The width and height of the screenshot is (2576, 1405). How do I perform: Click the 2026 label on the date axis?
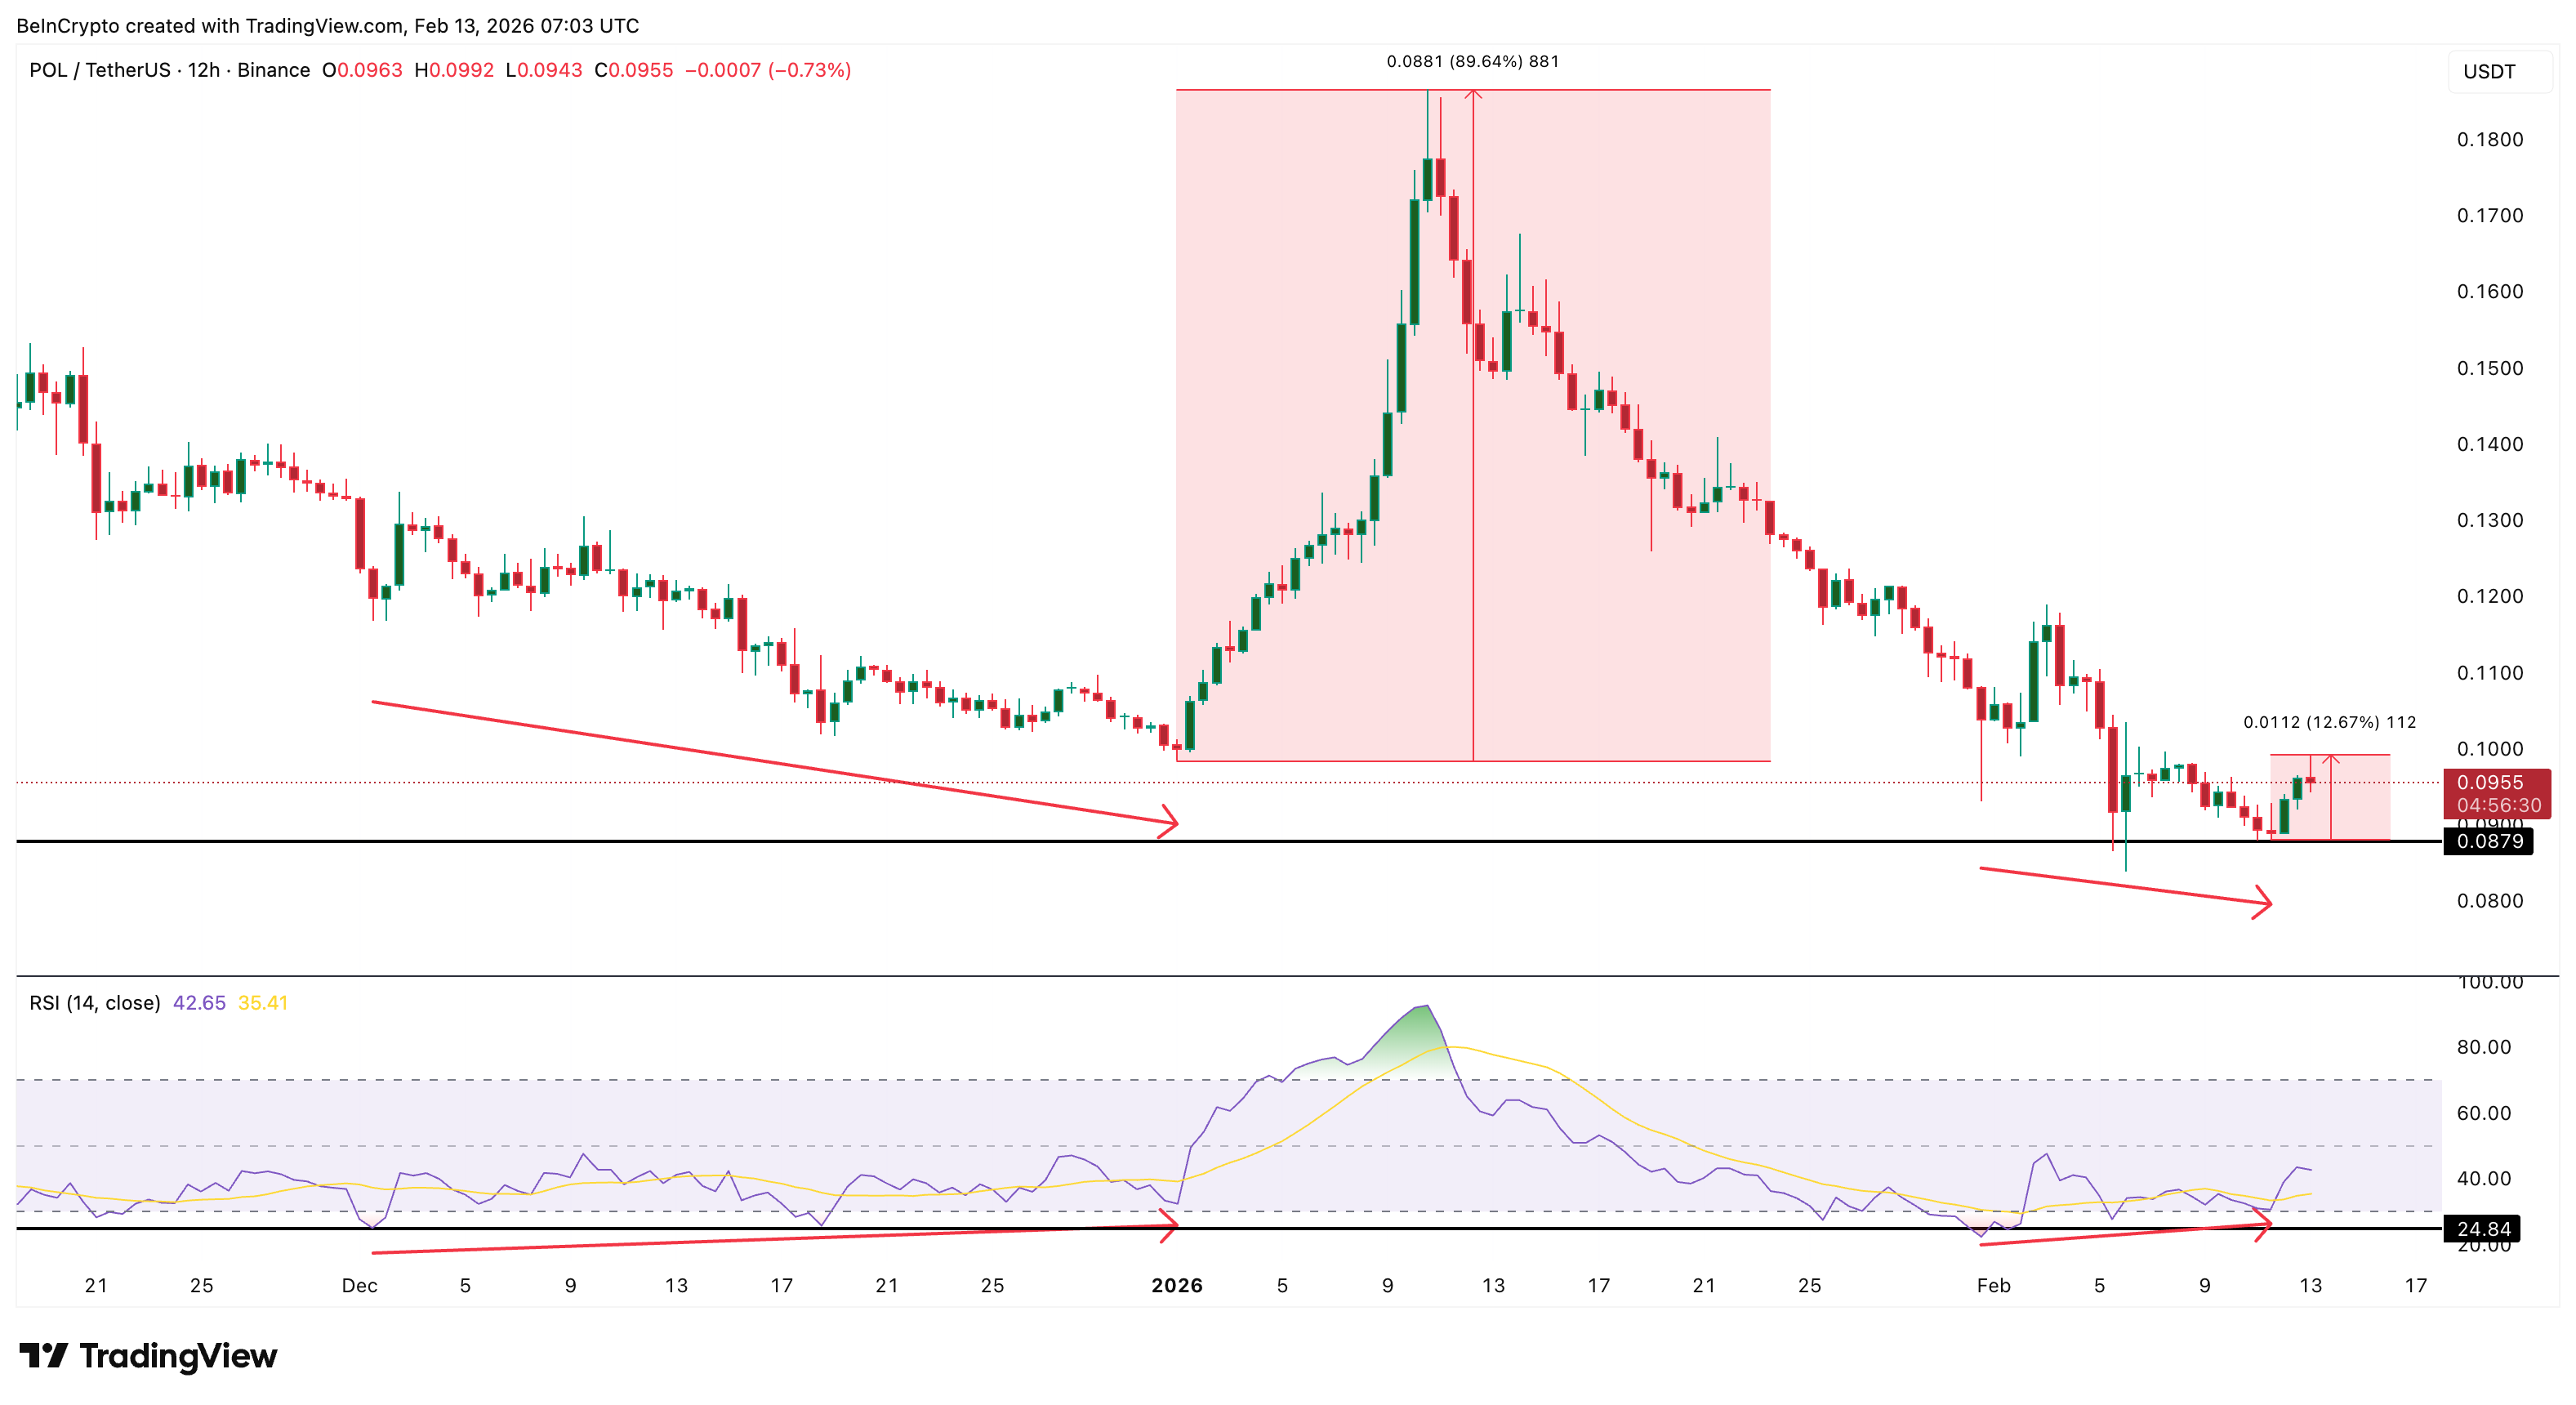1177,1286
